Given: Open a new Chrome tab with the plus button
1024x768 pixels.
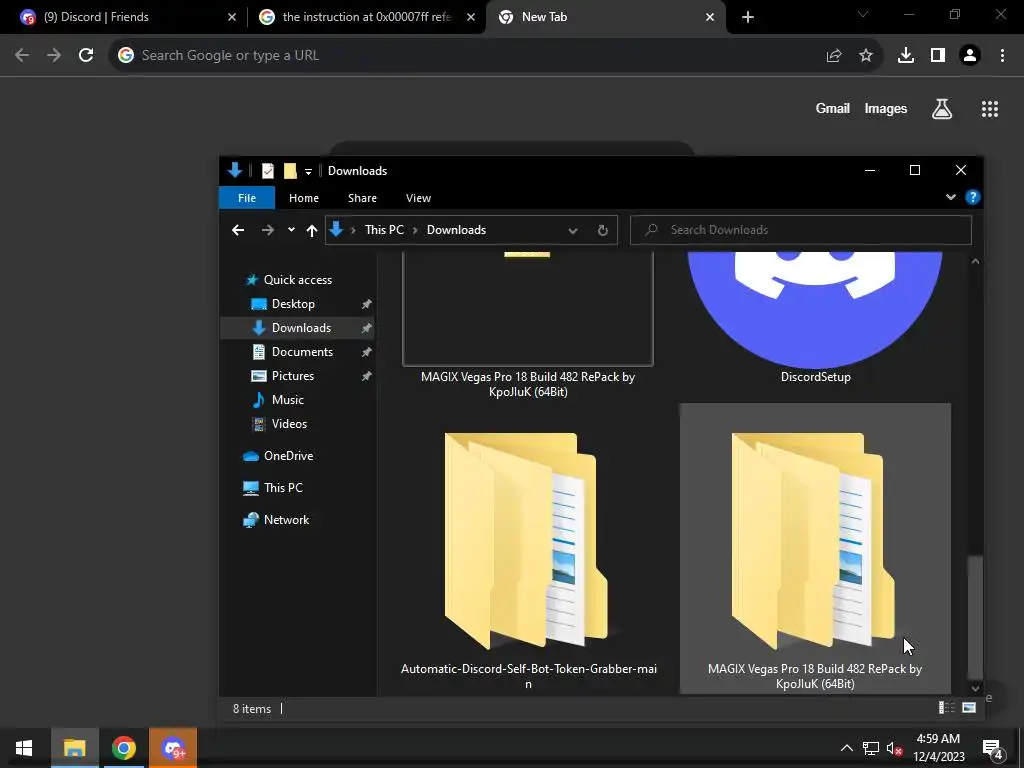Looking at the screenshot, I should coord(748,17).
